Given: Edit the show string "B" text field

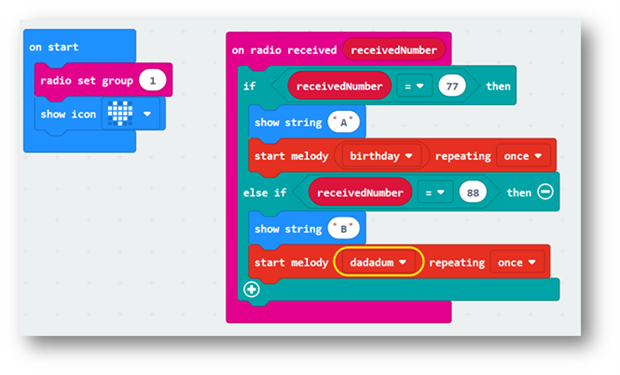Looking at the screenshot, I should click(x=344, y=229).
